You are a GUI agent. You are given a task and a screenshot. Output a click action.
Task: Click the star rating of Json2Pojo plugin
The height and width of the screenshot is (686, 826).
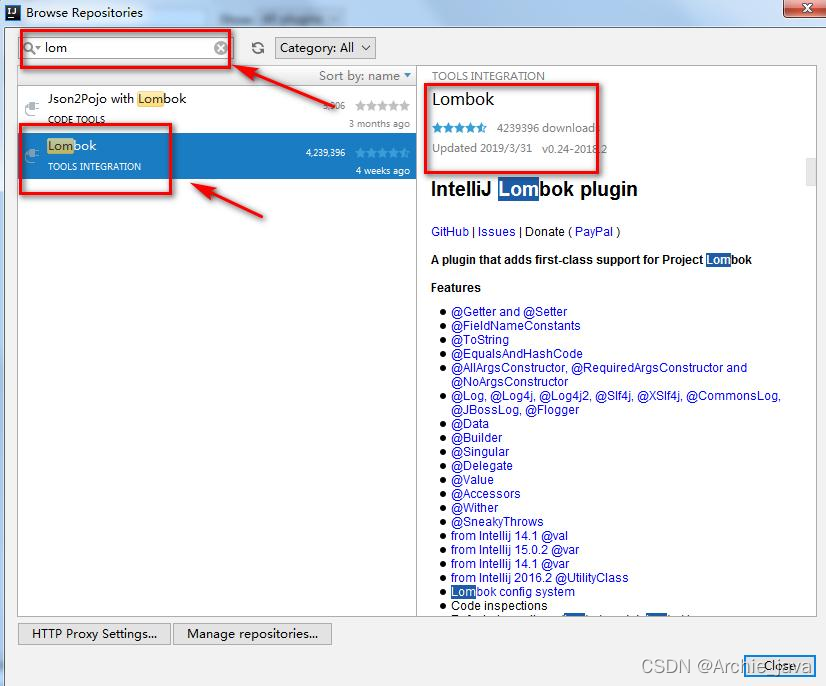[x=382, y=106]
